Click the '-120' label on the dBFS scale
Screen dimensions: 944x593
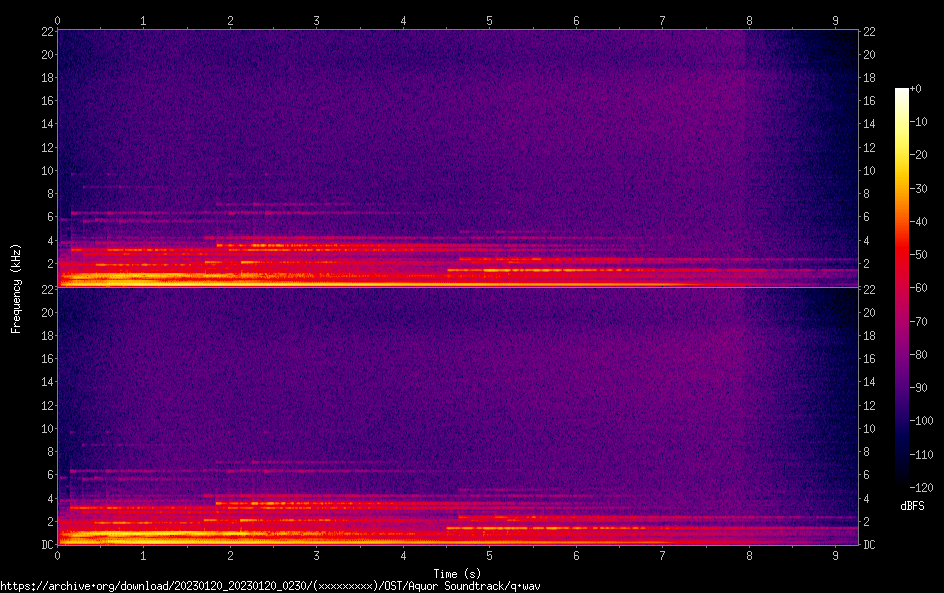[x=925, y=487]
